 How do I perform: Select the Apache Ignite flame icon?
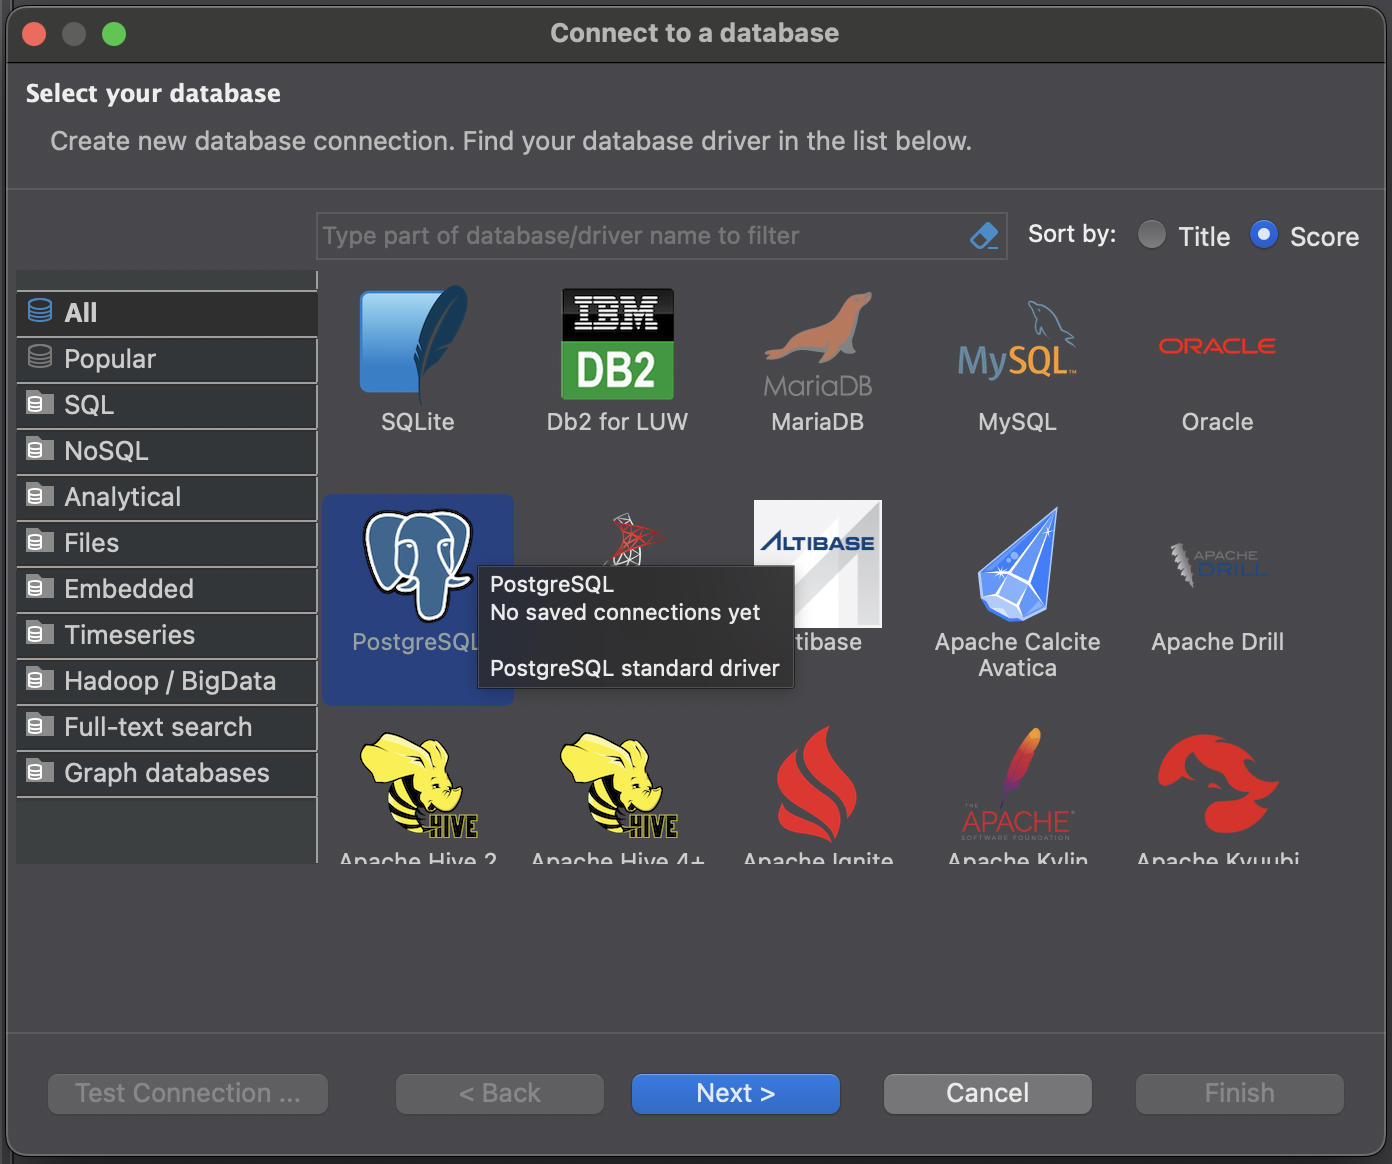click(817, 784)
